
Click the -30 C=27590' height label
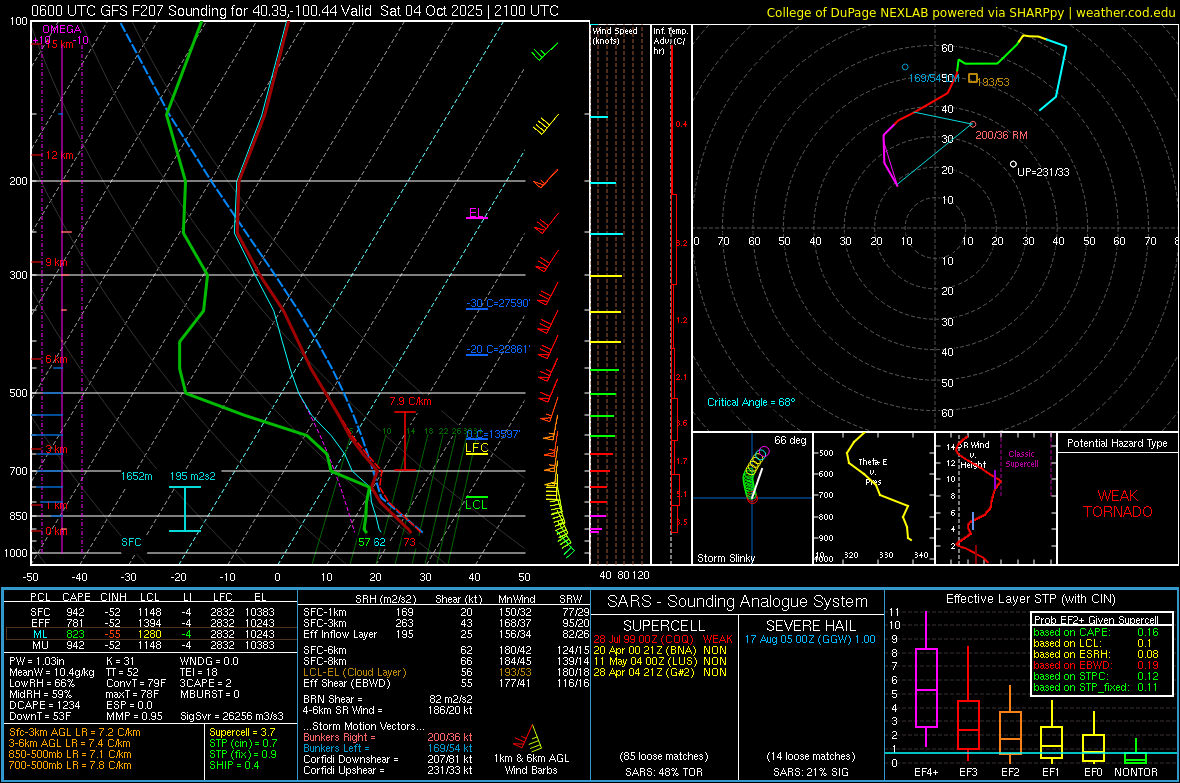498,303
